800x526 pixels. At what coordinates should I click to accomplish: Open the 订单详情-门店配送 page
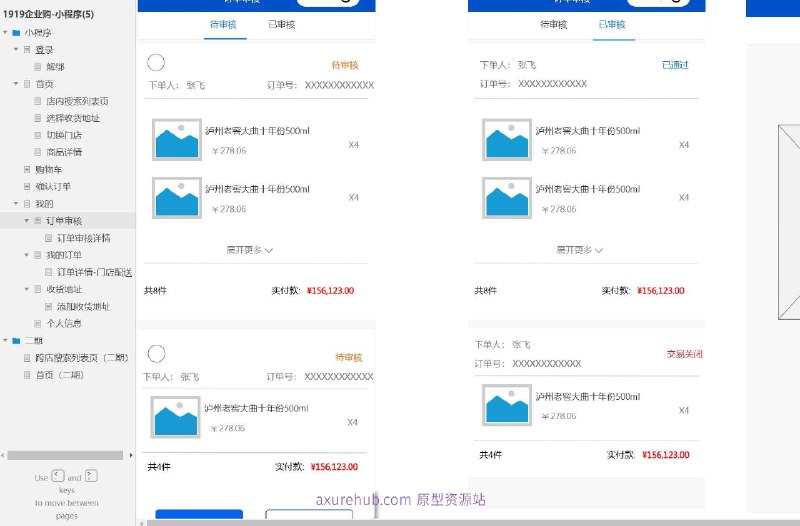pos(94,272)
